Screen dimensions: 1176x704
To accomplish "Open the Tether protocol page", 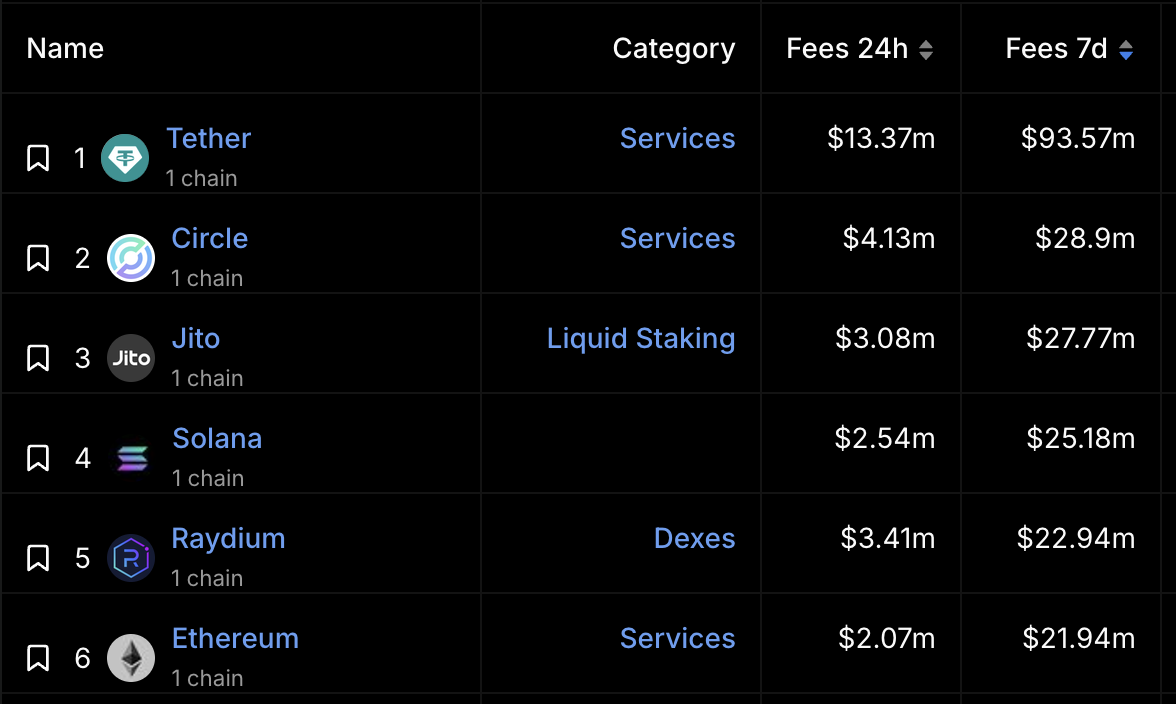I will pyautogui.click(x=208, y=138).
